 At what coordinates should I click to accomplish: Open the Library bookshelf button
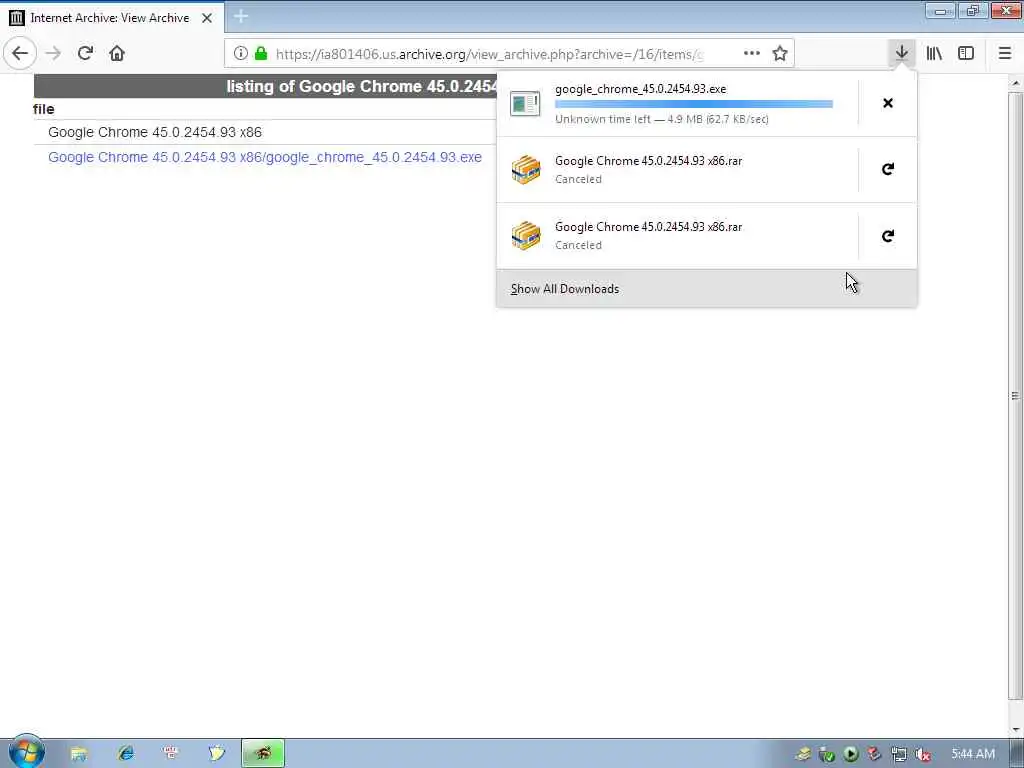(934, 53)
